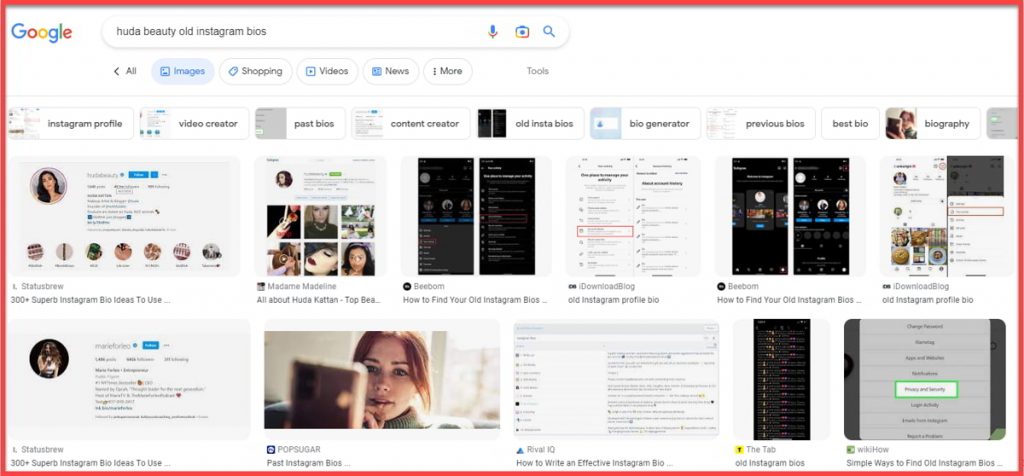Select the Images tab
This screenshot has width=1024, height=476.
(183, 71)
